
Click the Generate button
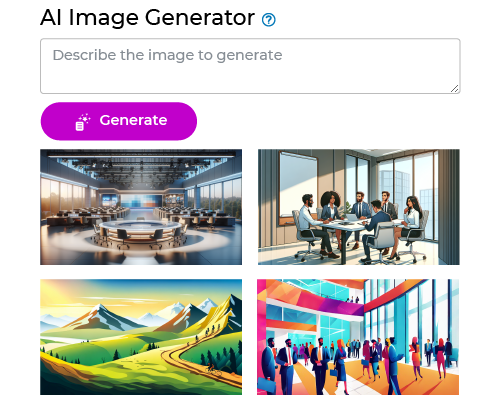click(119, 121)
